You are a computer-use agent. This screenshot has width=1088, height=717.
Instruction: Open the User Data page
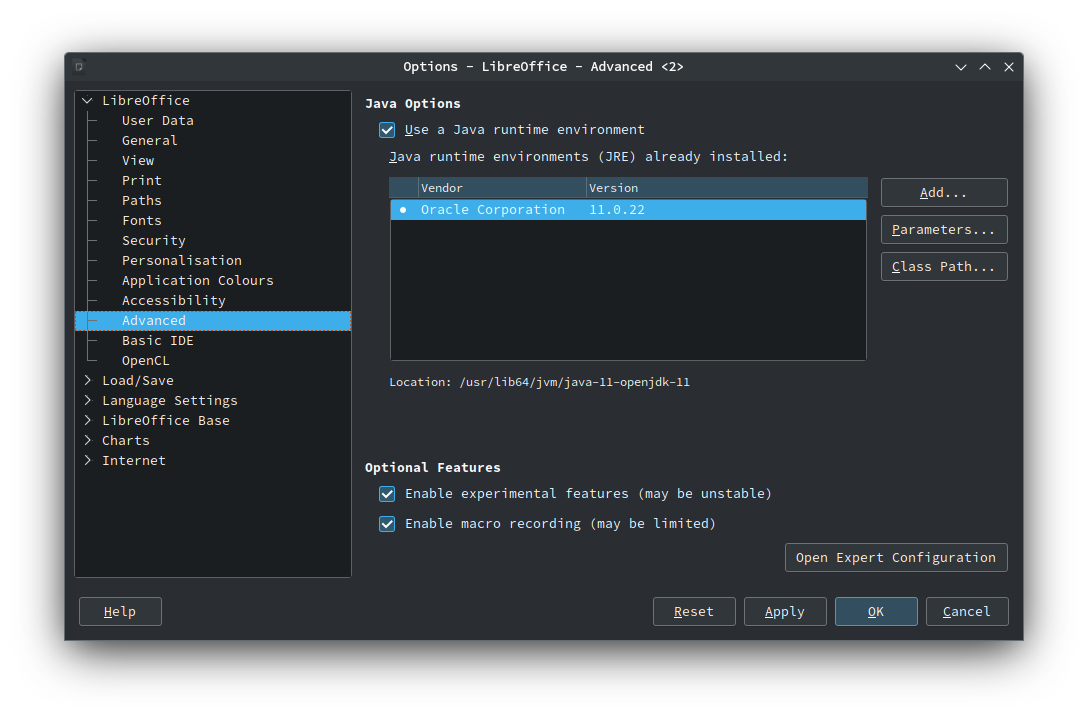pyautogui.click(x=158, y=121)
